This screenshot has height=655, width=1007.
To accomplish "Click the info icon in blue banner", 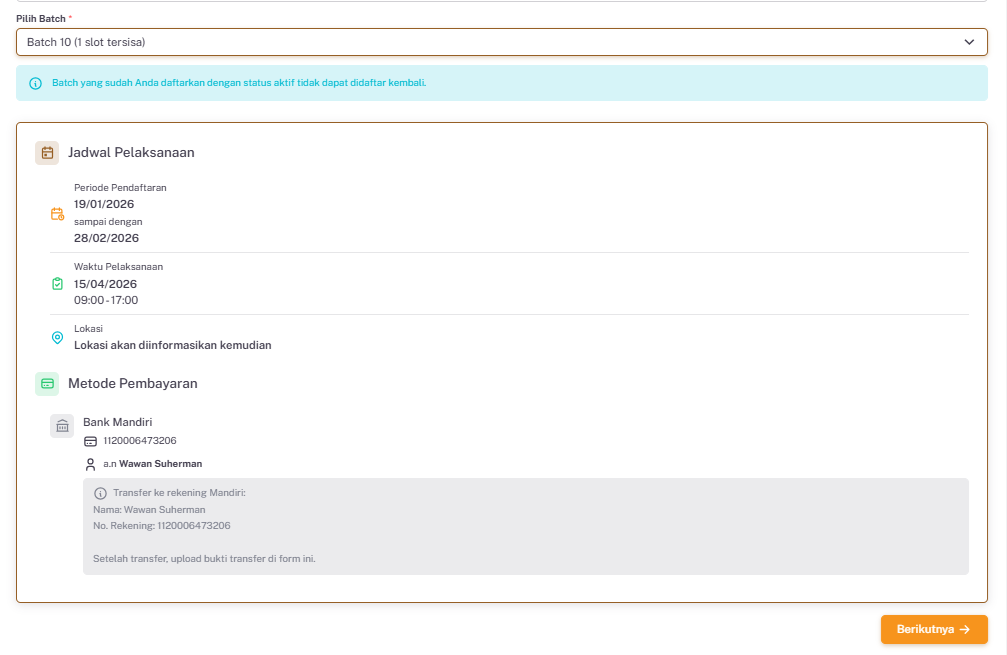I will tap(36, 83).
